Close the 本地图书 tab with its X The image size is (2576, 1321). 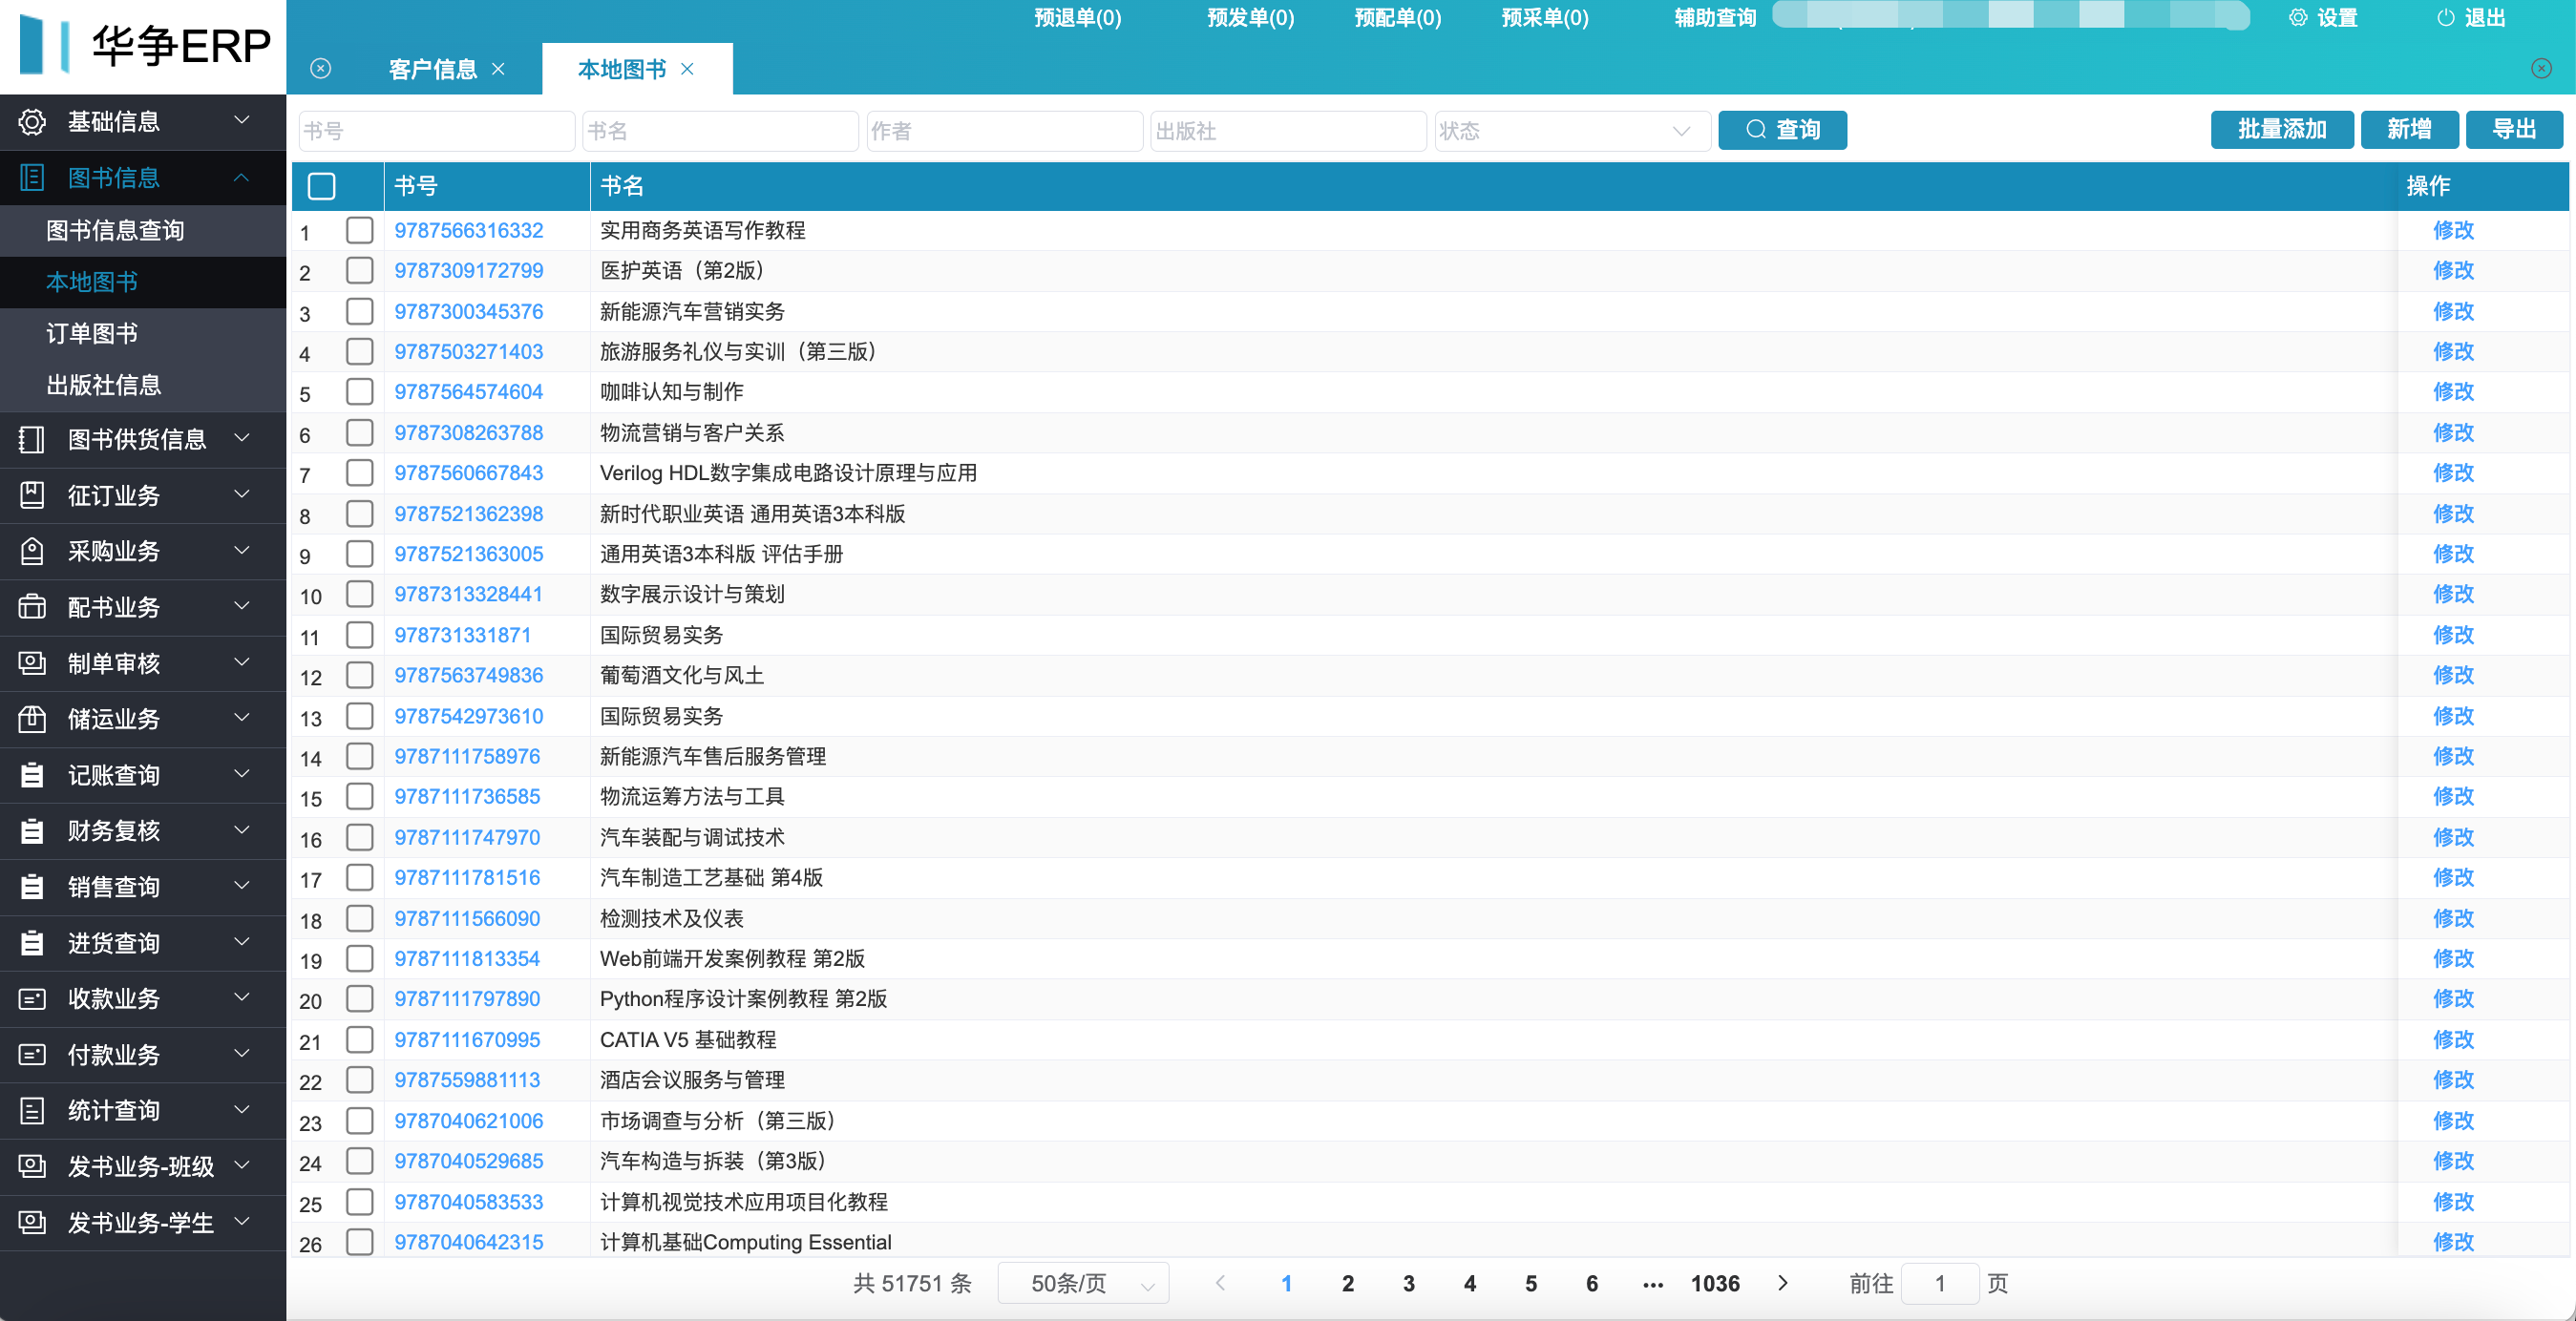[x=687, y=69]
